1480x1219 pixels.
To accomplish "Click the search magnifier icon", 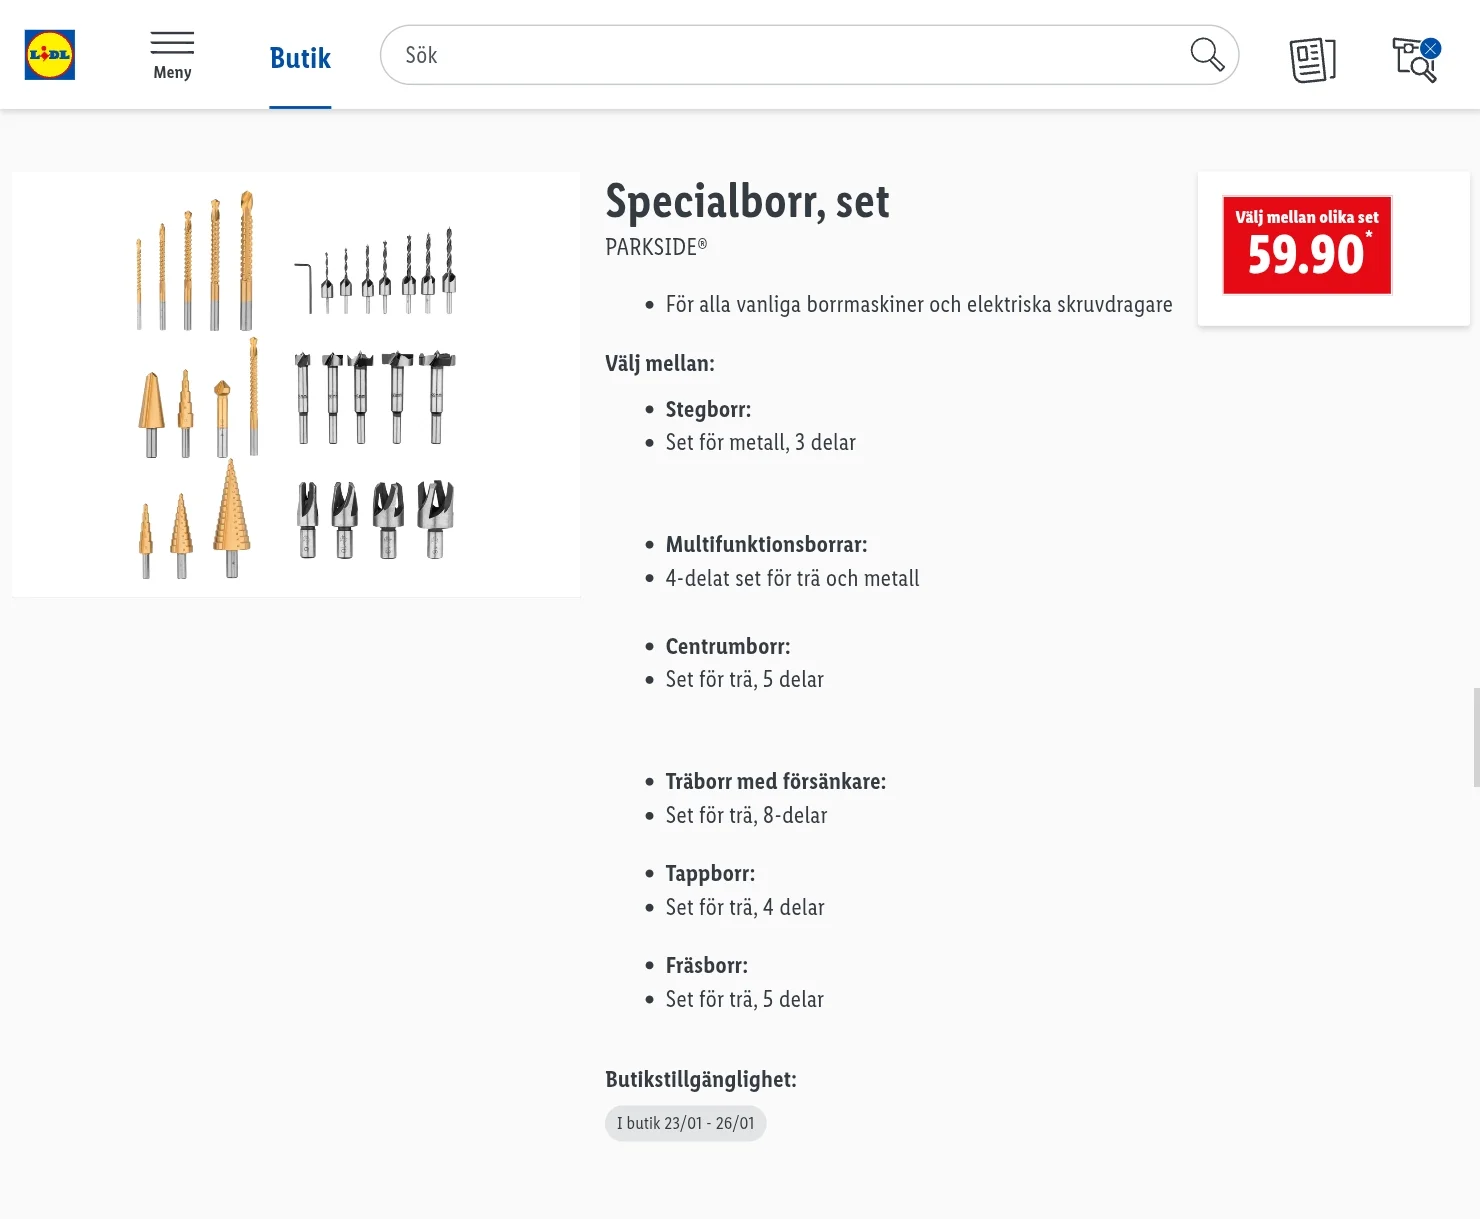I will [1207, 55].
